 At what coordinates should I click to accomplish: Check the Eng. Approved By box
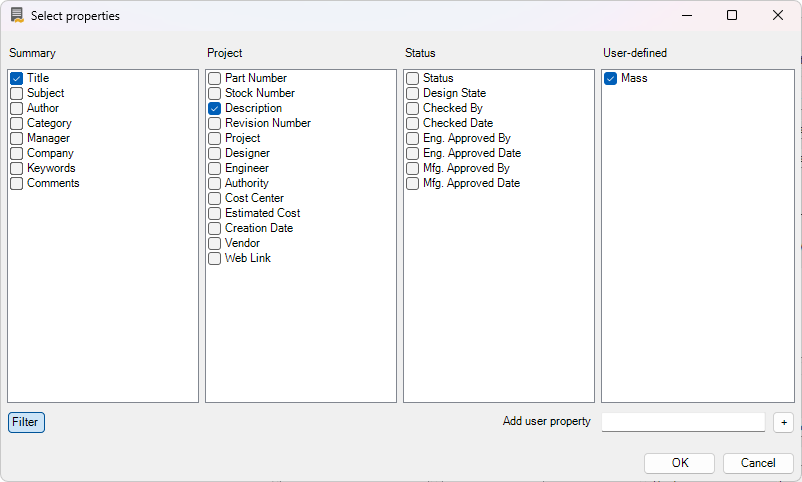(412, 138)
